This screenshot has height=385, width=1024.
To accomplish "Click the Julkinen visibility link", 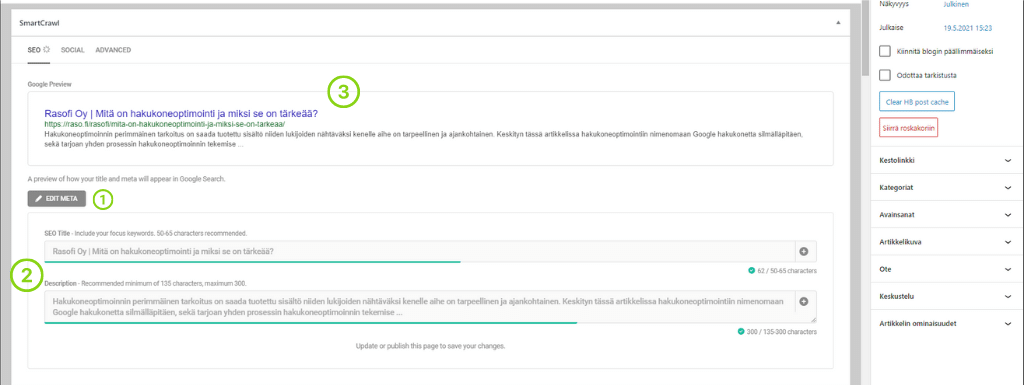I will click(x=957, y=4).
